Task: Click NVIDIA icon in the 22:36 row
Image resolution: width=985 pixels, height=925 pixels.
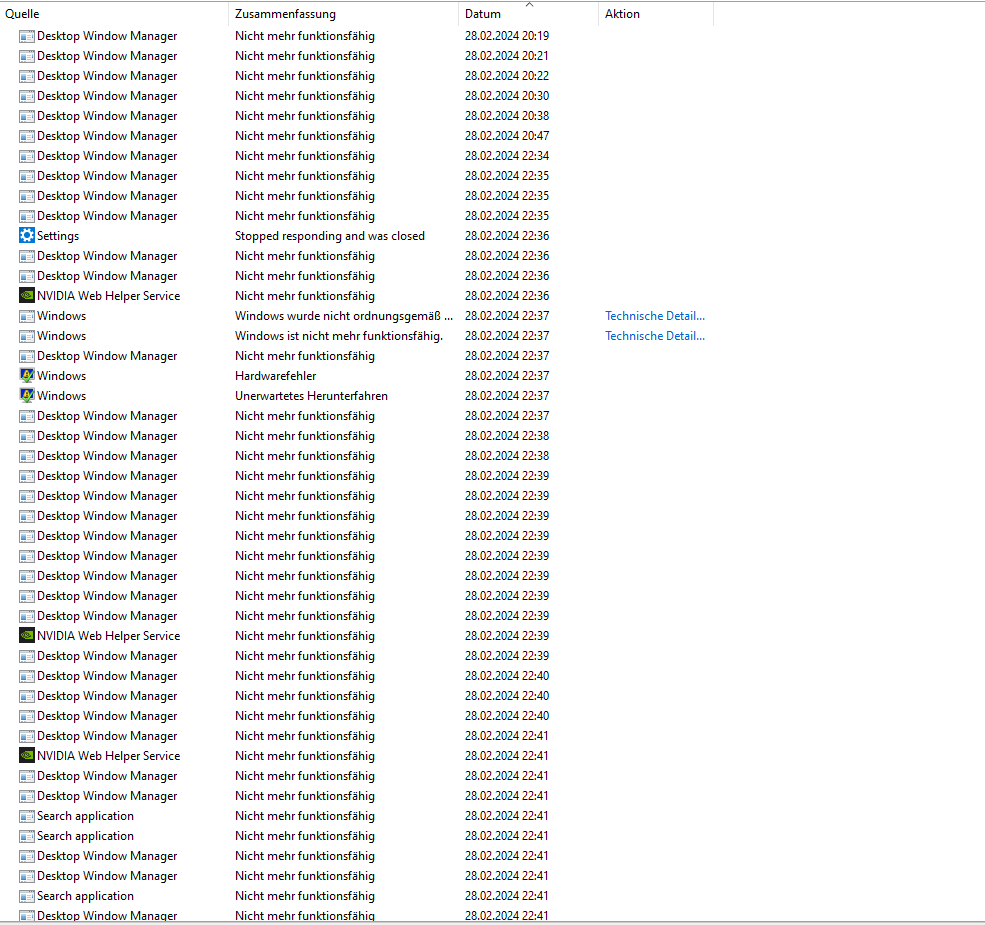Action: (x=26, y=295)
